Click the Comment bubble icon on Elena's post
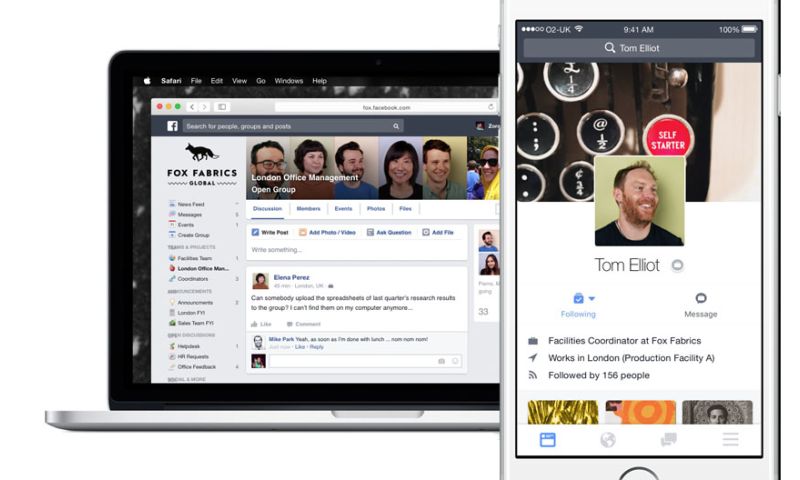Screen dimensions: 800x480 [289, 324]
